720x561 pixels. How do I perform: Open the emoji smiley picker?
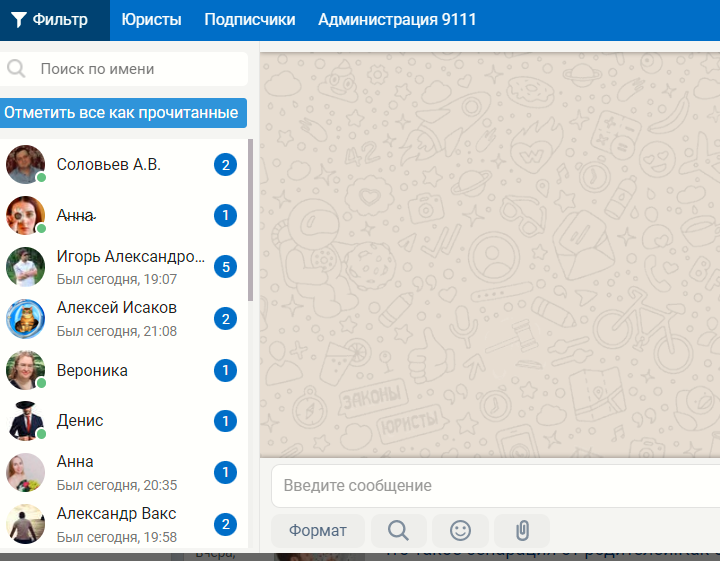tap(460, 530)
